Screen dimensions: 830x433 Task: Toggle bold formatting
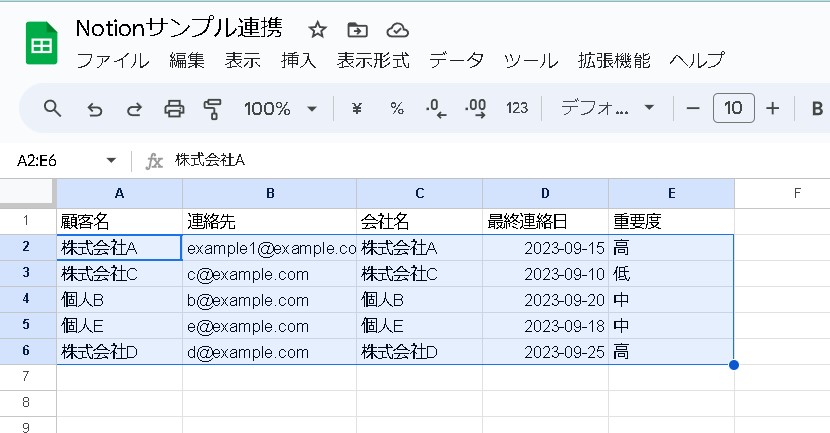coord(817,108)
